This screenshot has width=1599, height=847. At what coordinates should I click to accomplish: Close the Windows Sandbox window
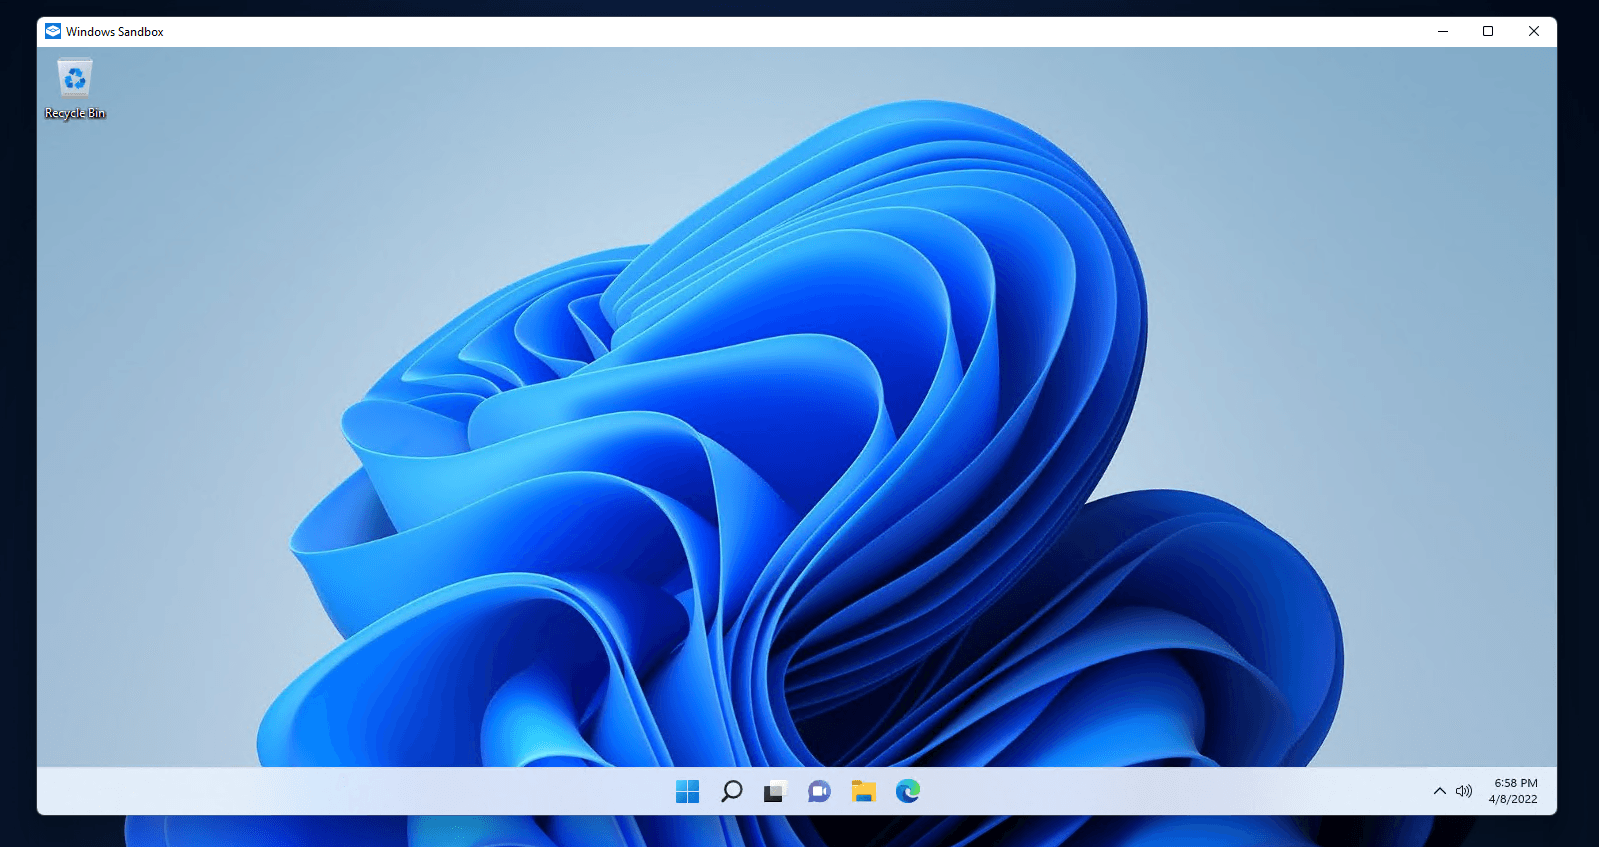tap(1534, 31)
